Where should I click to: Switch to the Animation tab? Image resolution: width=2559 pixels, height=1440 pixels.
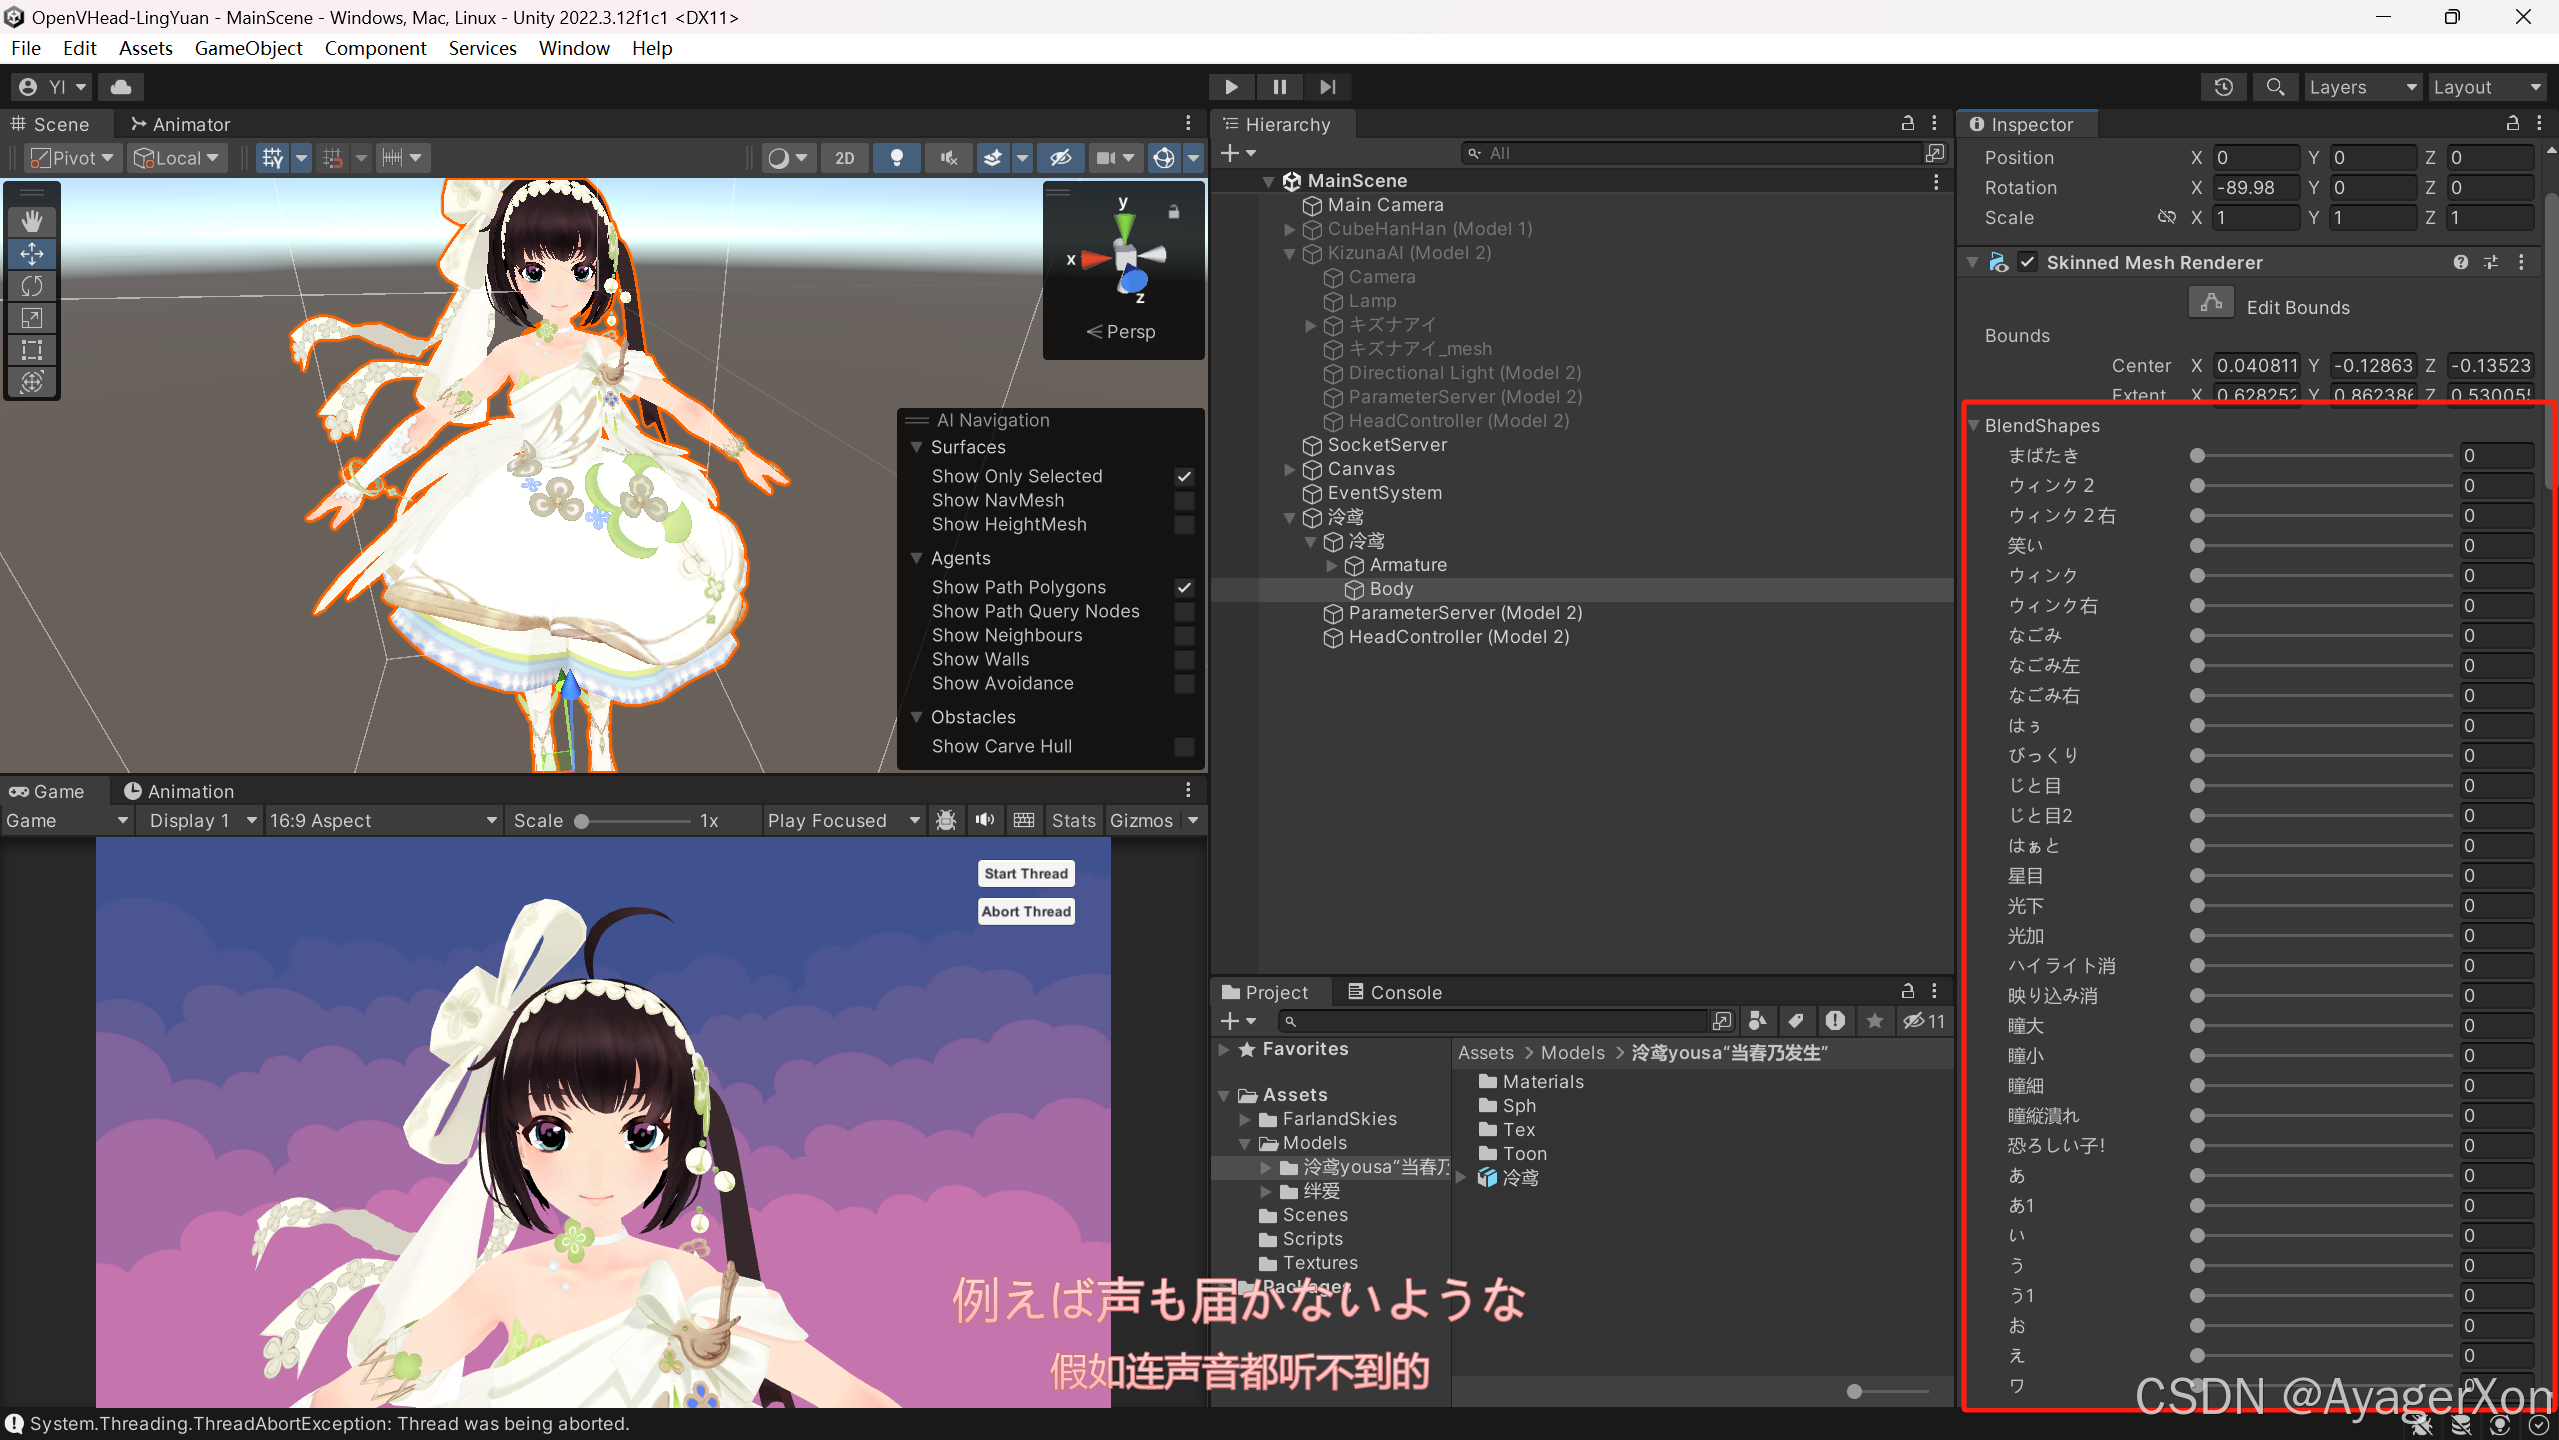click(x=178, y=791)
